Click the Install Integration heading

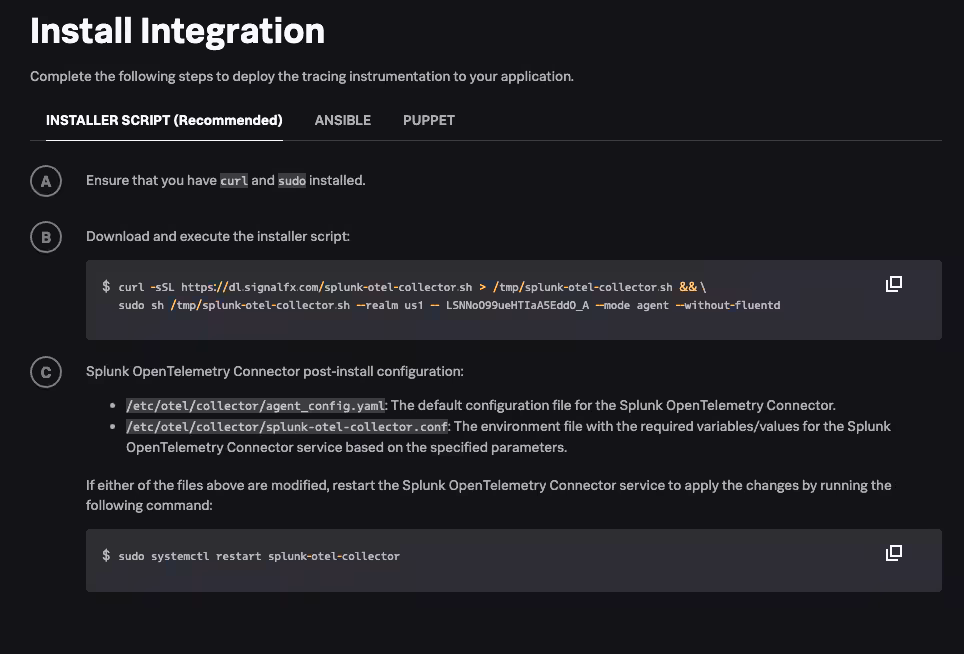coord(177,31)
